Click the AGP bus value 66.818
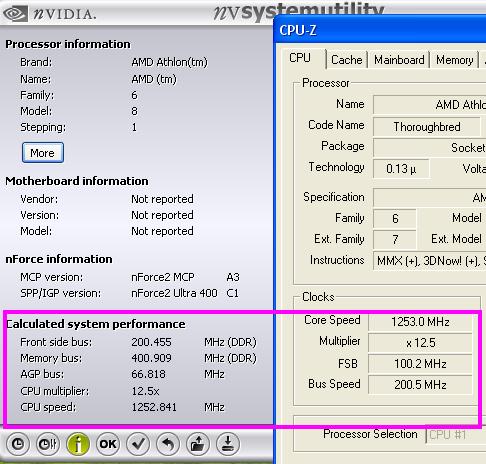Image resolution: width=486 pixels, height=464 pixels. tap(148, 374)
